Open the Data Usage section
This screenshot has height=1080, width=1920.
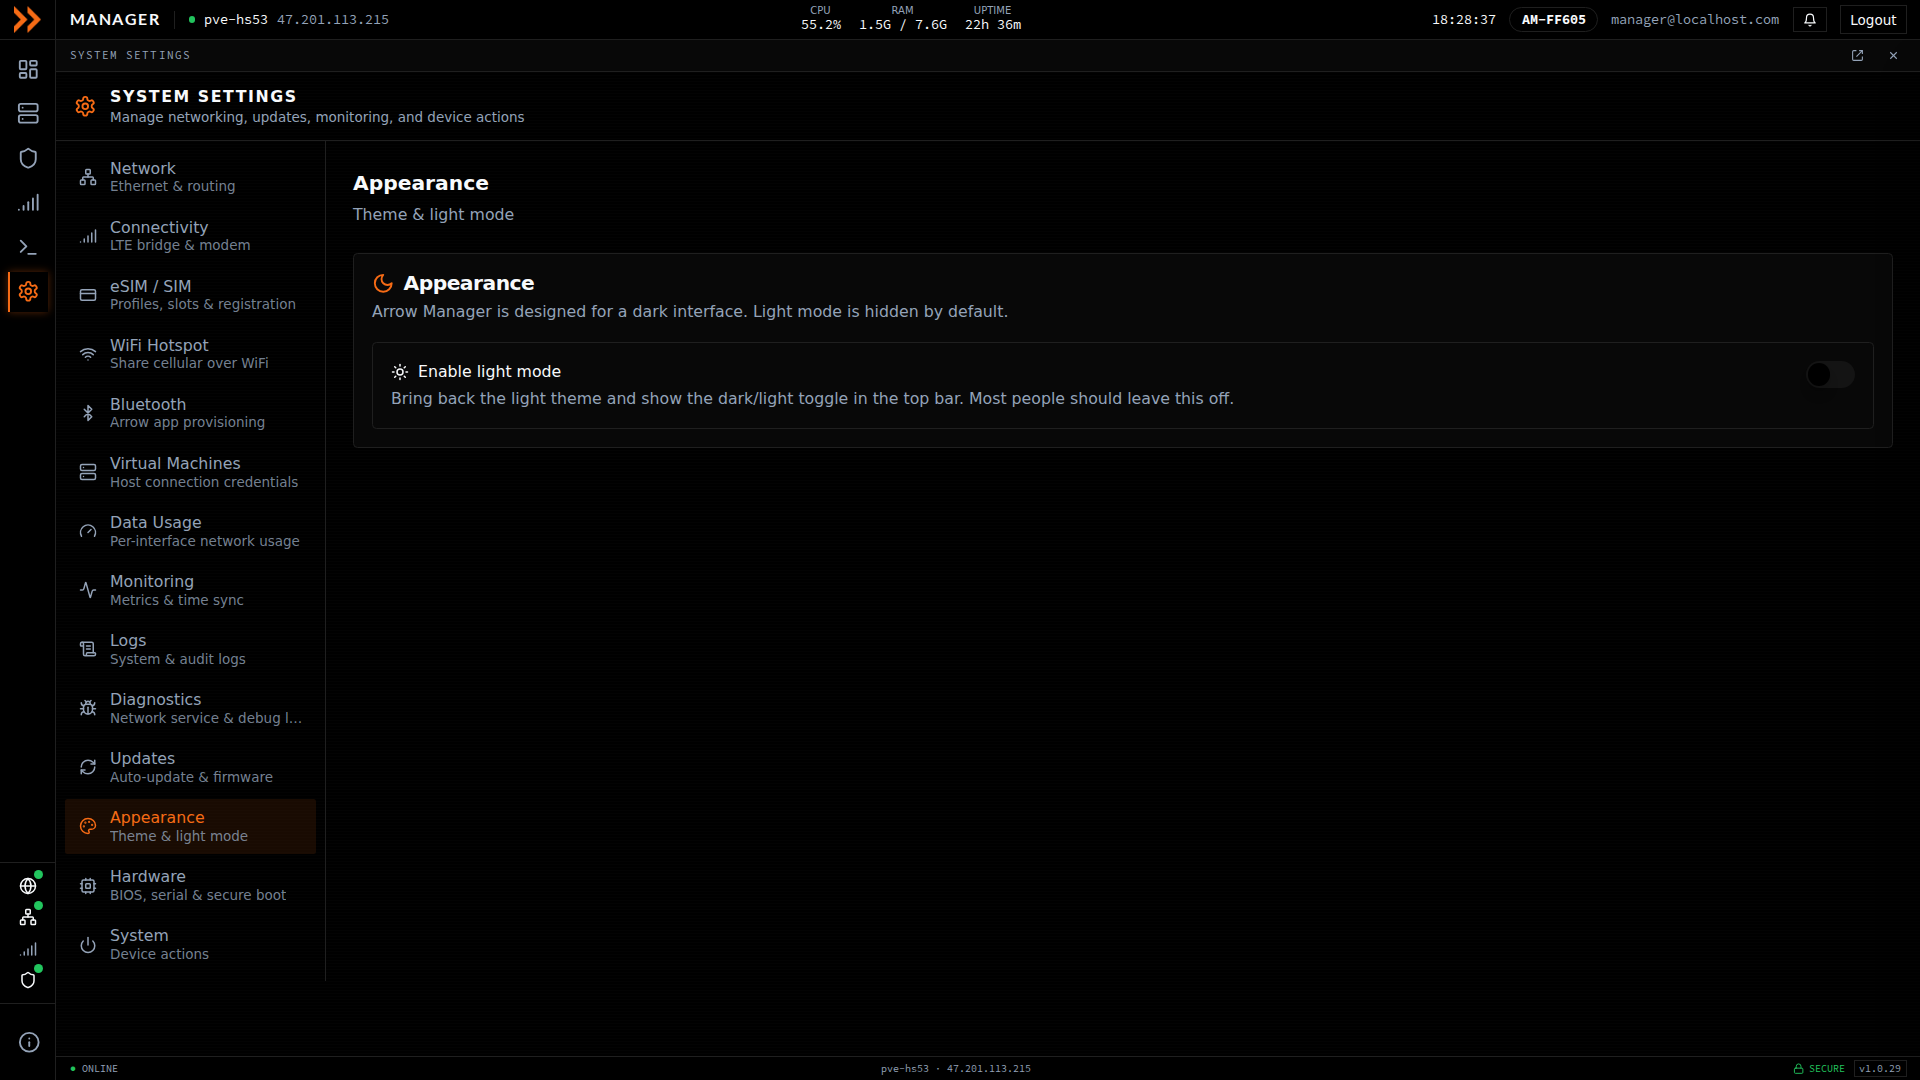[190, 531]
